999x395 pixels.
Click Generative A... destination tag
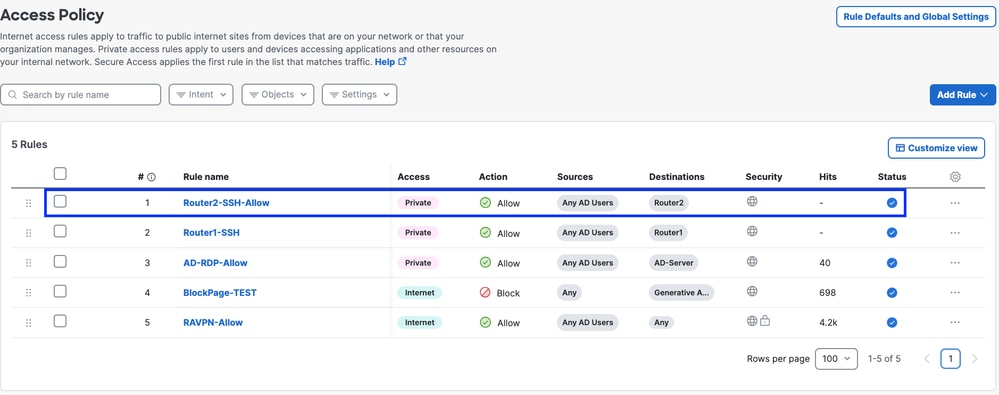682,292
